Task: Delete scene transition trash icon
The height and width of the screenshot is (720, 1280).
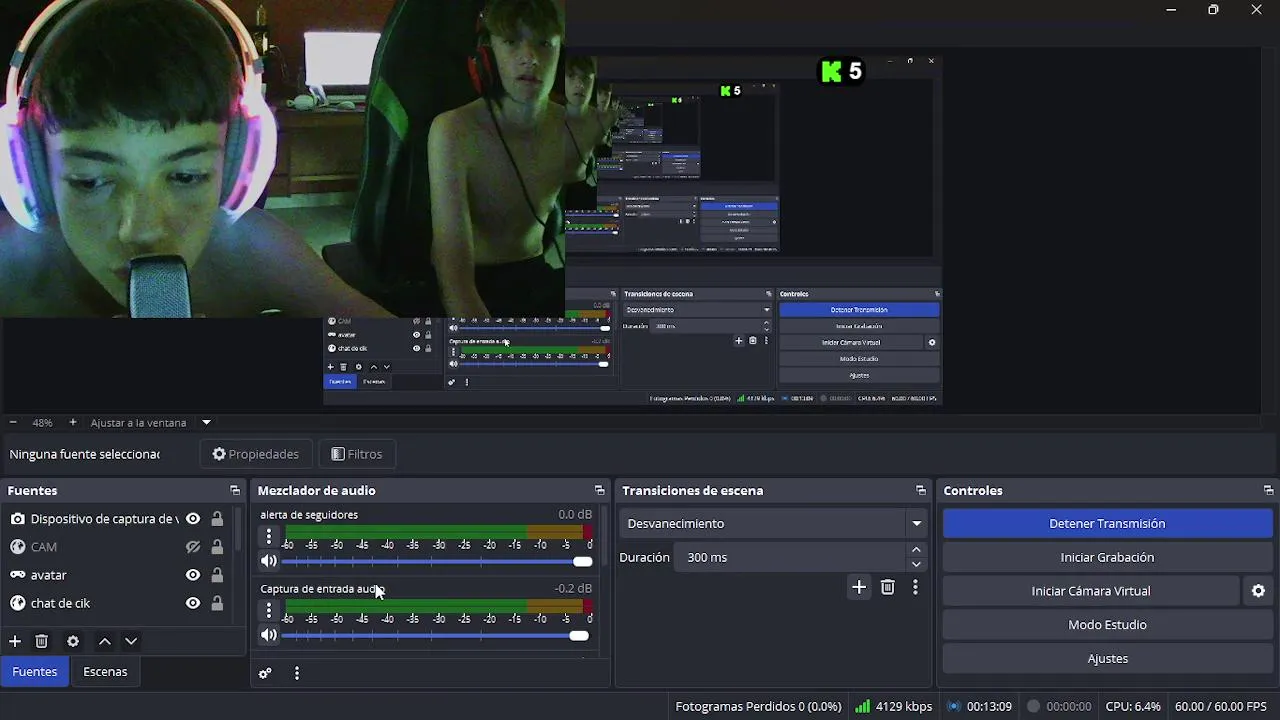Action: [888, 587]
